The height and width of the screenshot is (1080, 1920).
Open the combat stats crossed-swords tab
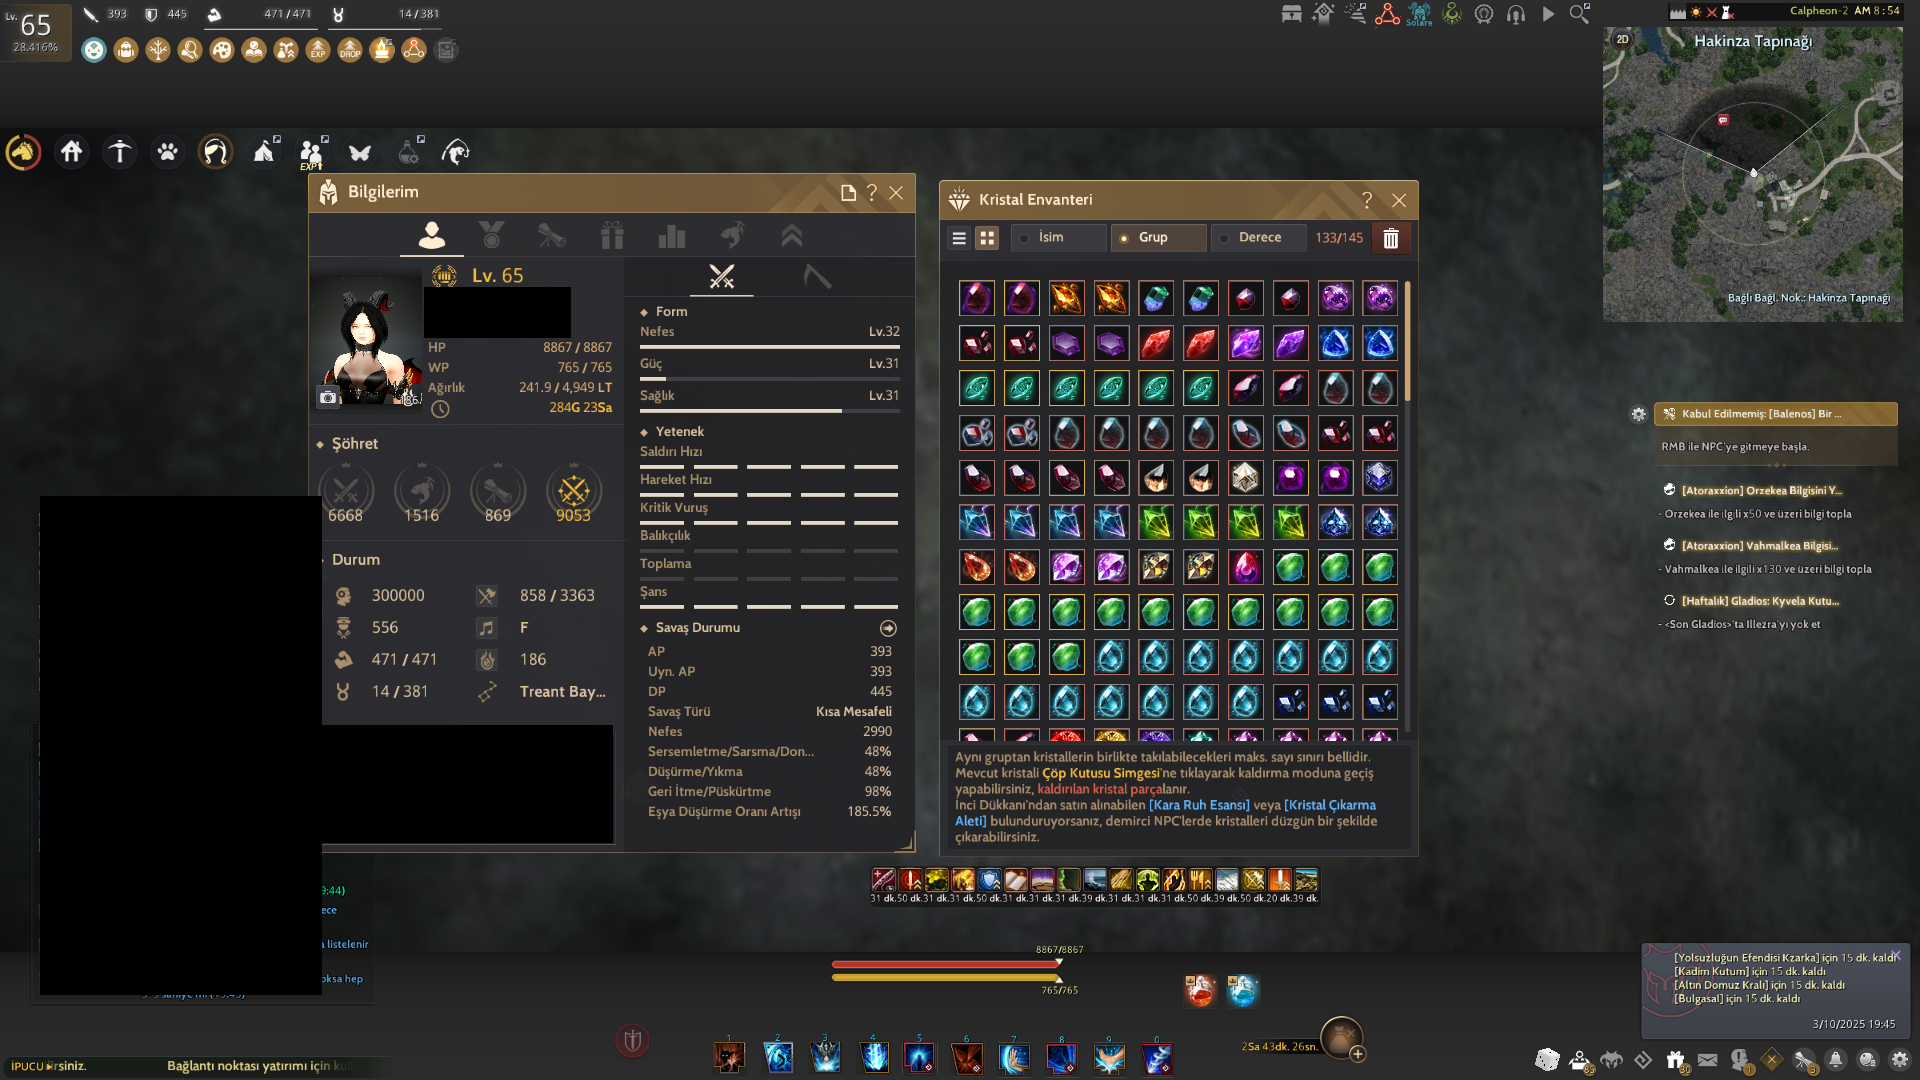(721, 276)
